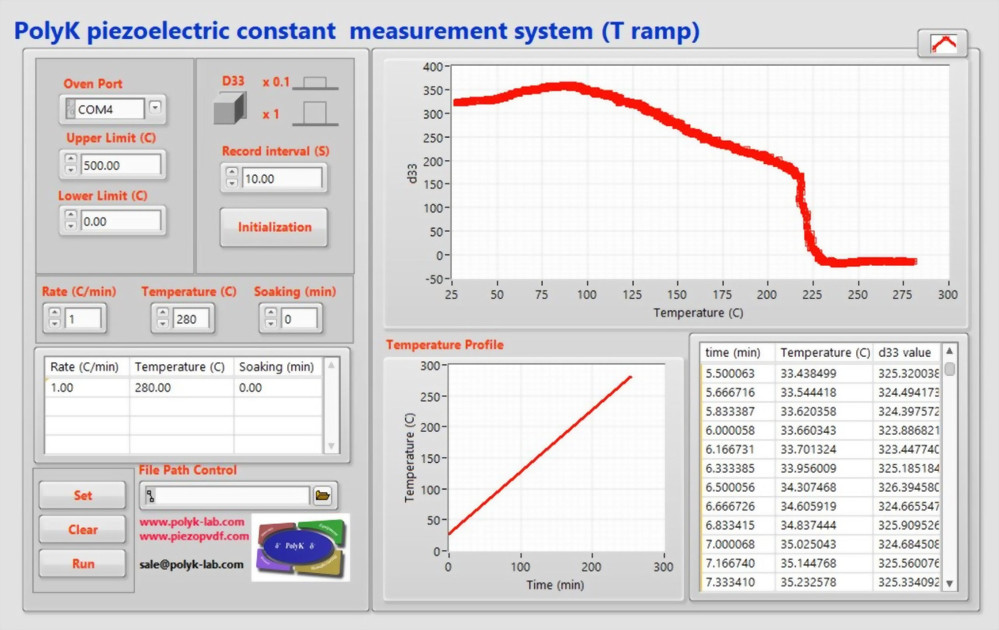Viewport: 999px width, 630px height.
Task: Click the data table scroll down arrow
Action: (949, 583)
